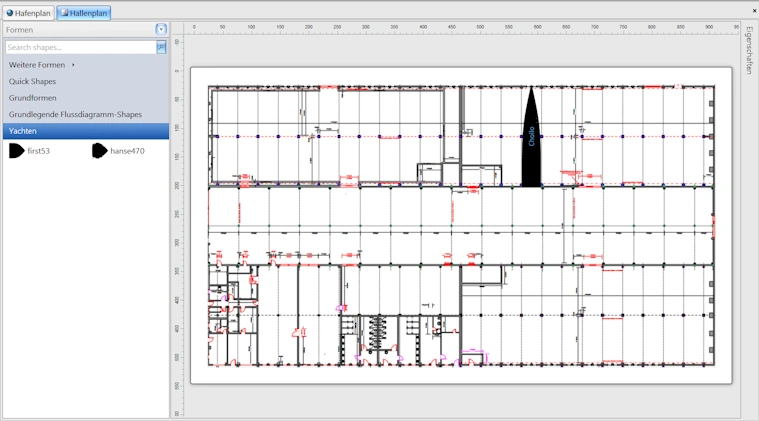Select the first53 yacht shape icon
This screenshot has height=421, width=759.
(x=16, y=151)
